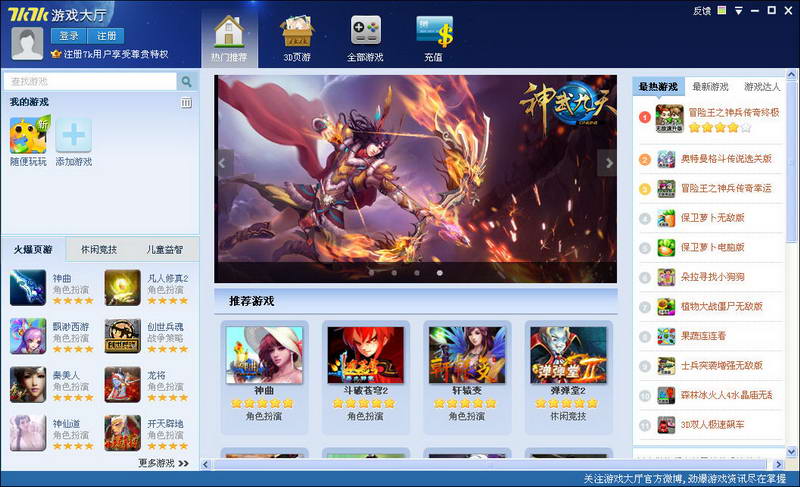Click the 添加游戏 plus icon
800x487 pixels.
click(74, 135)
